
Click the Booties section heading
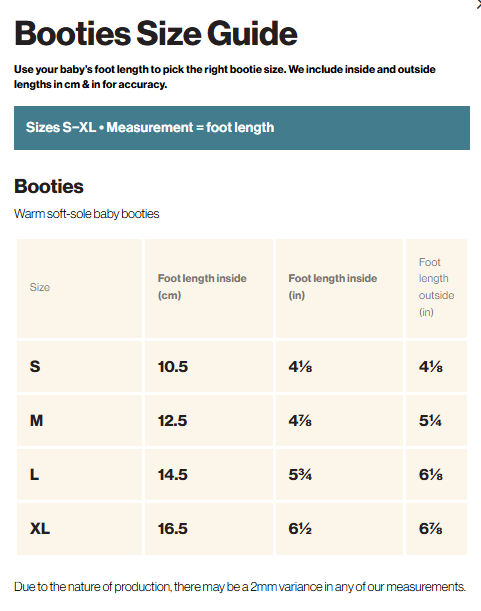(49, 186)
